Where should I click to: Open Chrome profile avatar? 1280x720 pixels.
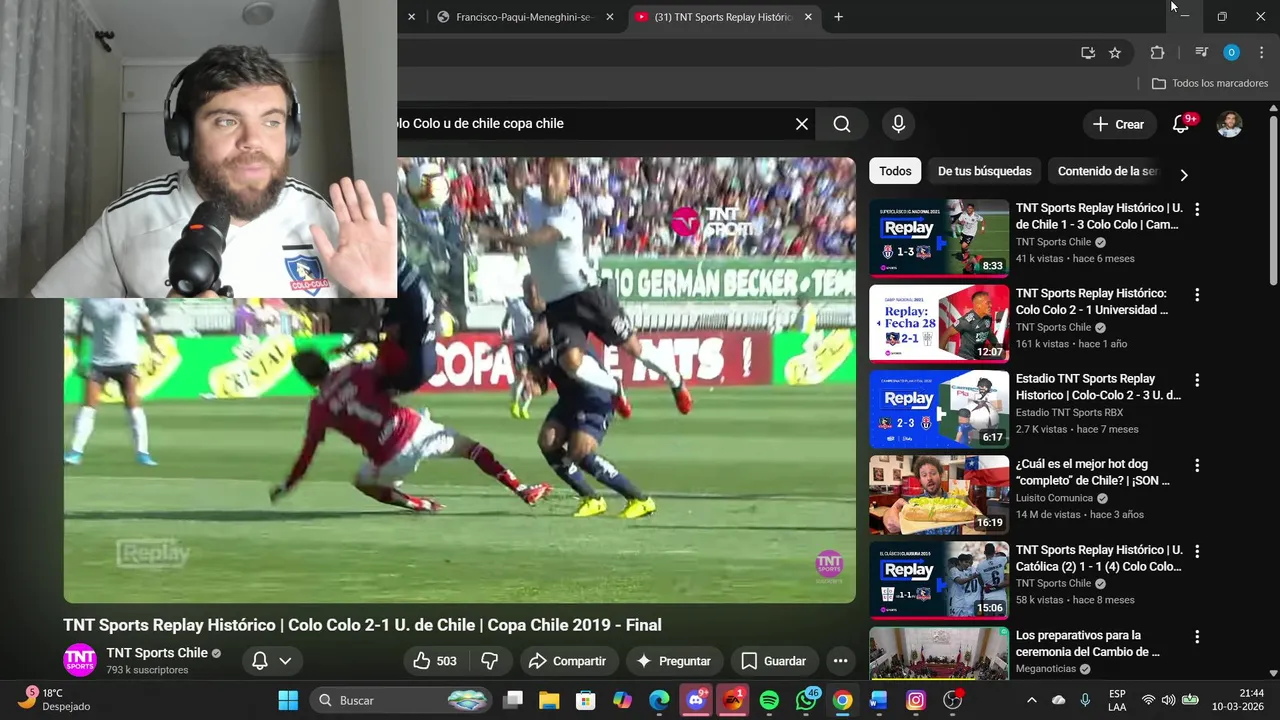(1231, 53)
